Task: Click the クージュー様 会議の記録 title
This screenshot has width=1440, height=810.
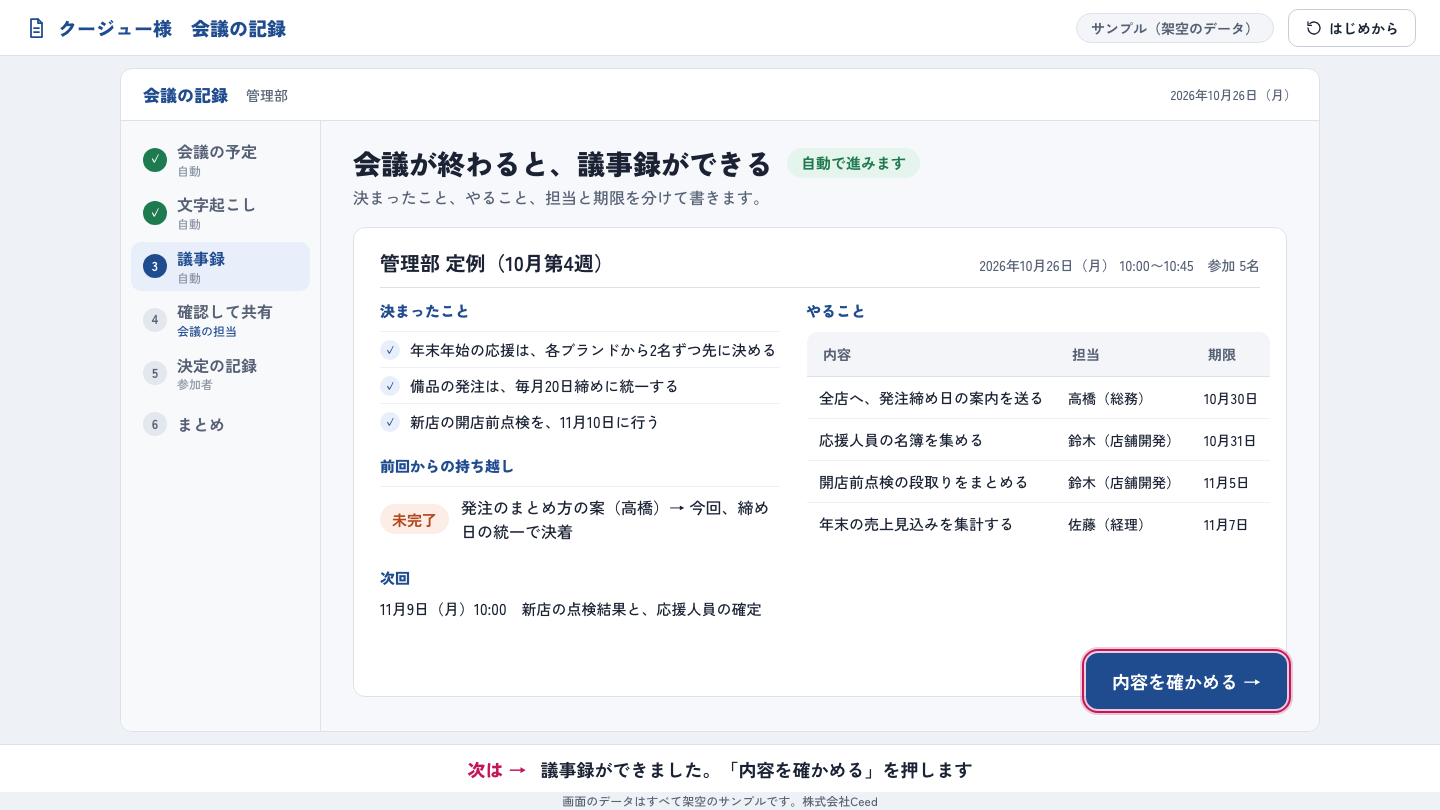Action: click(172, 28)
